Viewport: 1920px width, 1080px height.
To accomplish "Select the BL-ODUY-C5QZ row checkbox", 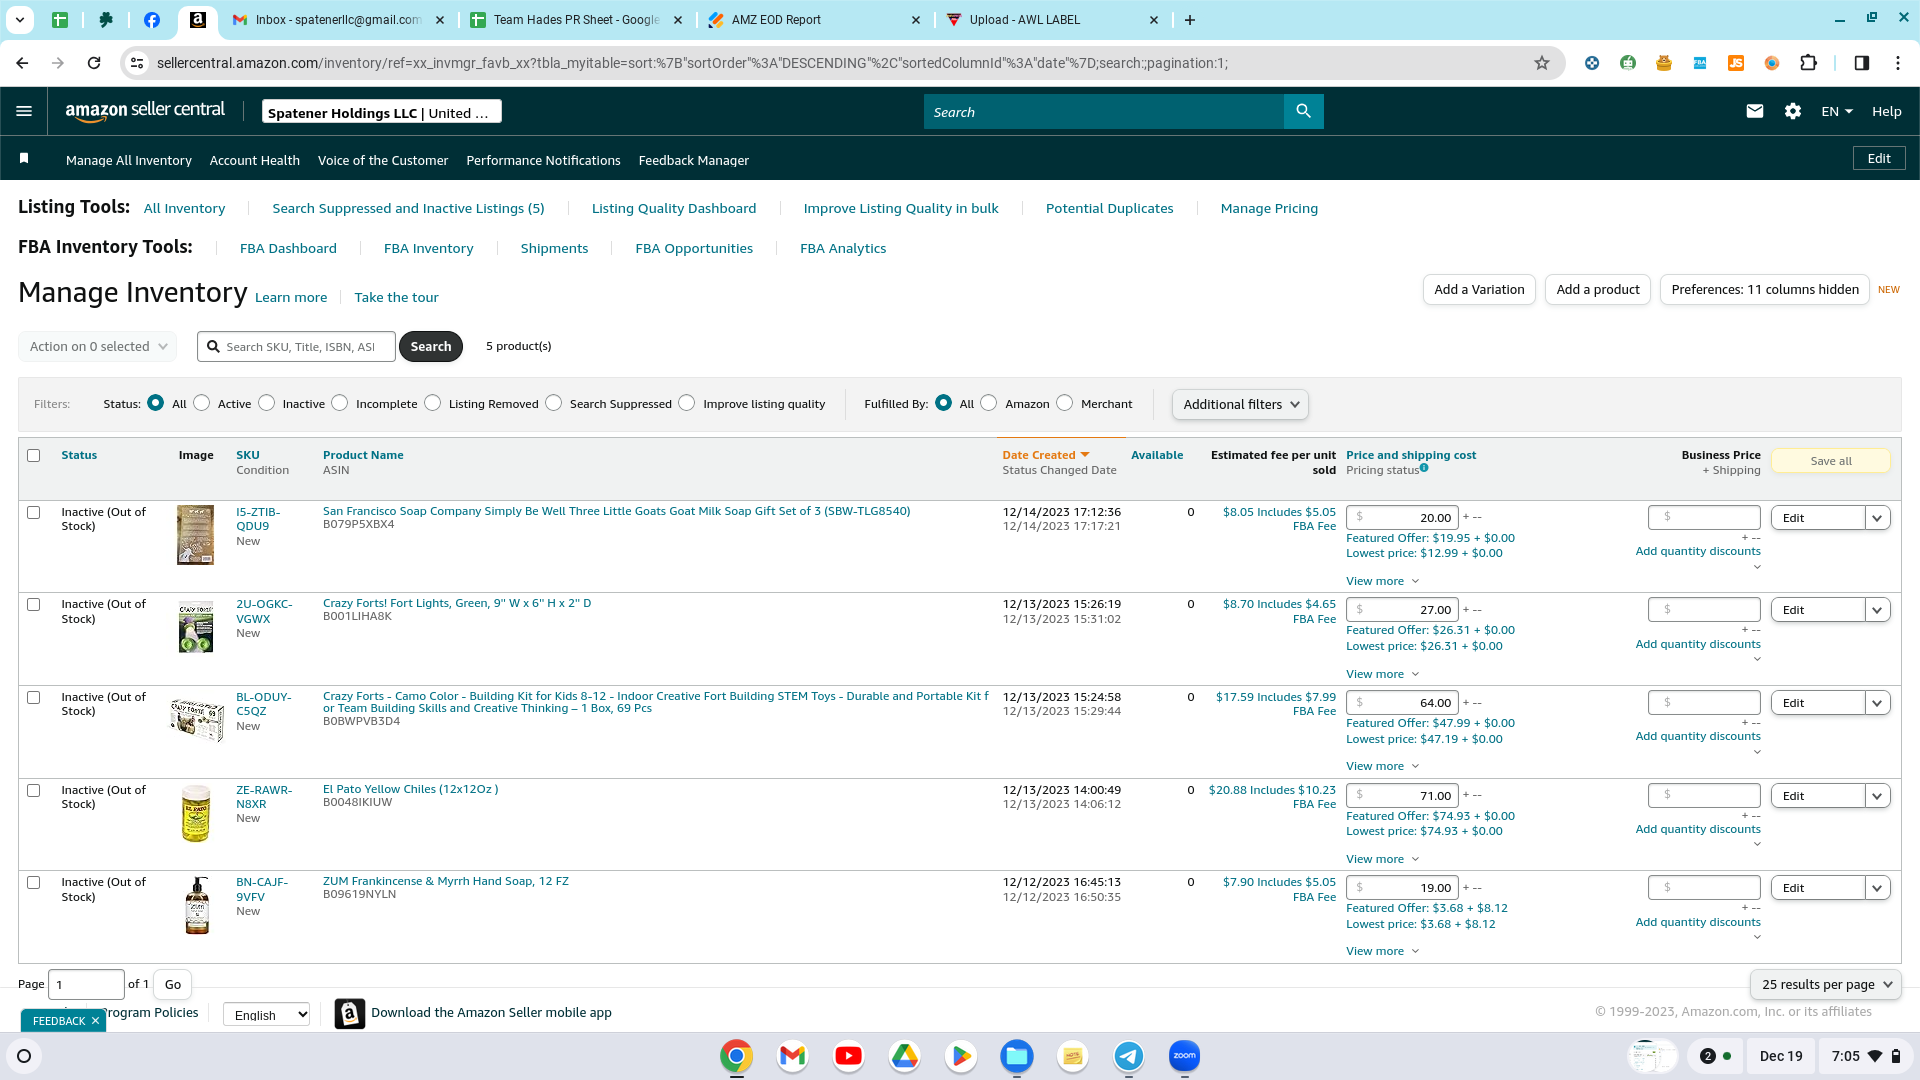I will pyautogui.click(x=33, y=697).
